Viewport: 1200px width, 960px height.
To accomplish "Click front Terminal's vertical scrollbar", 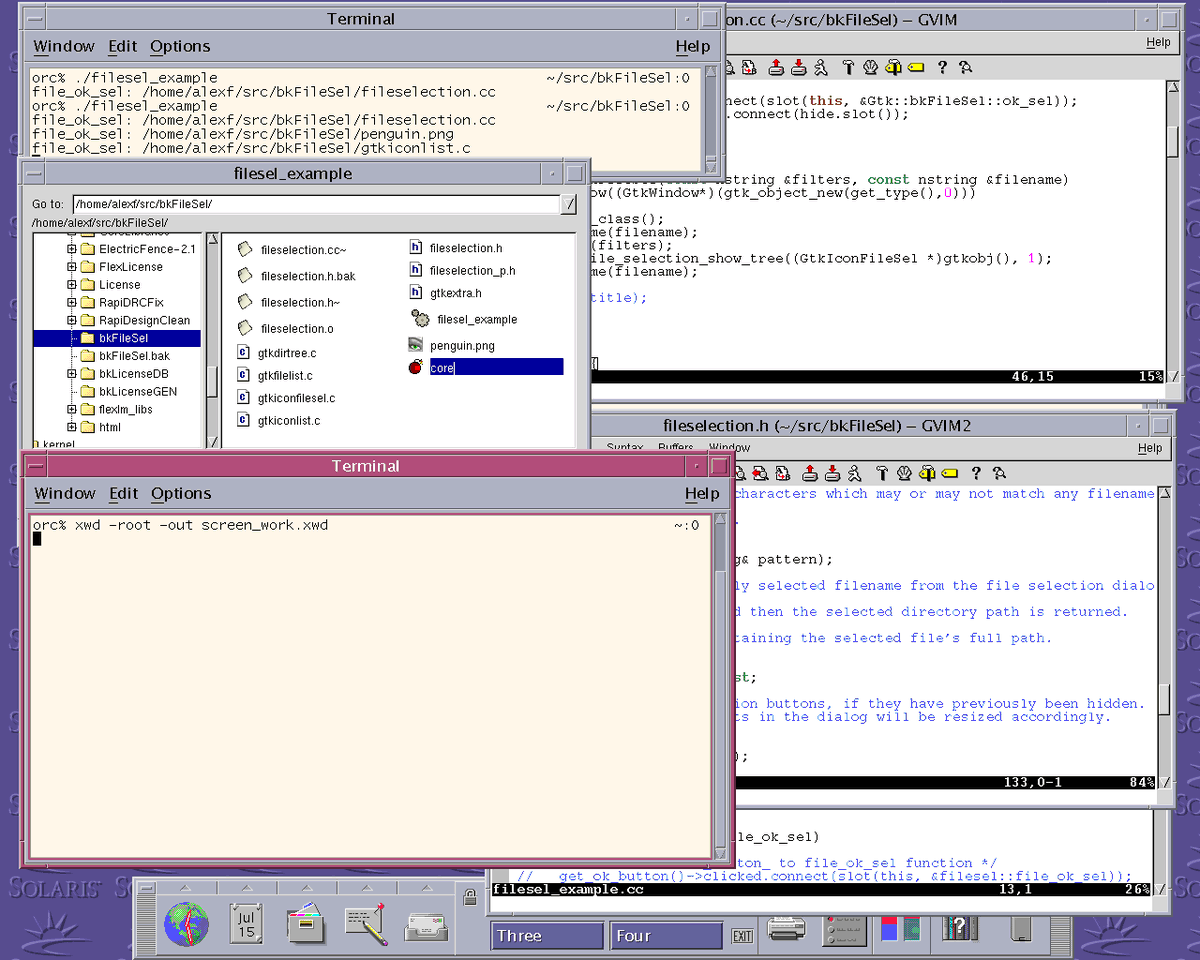I will coord(718,686).
